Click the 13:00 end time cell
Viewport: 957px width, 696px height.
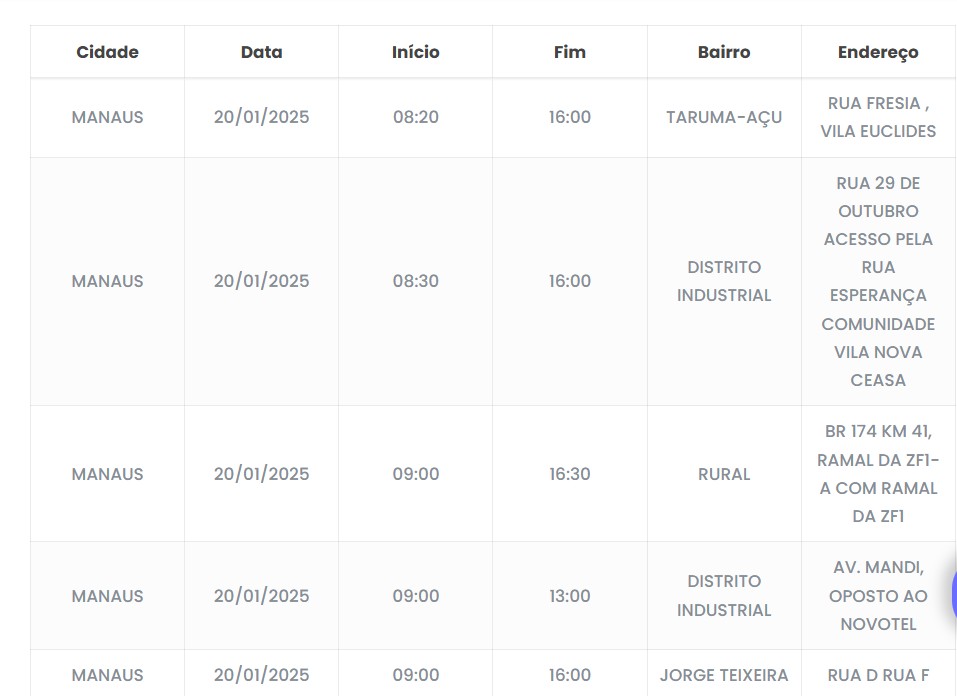(569, 596)
